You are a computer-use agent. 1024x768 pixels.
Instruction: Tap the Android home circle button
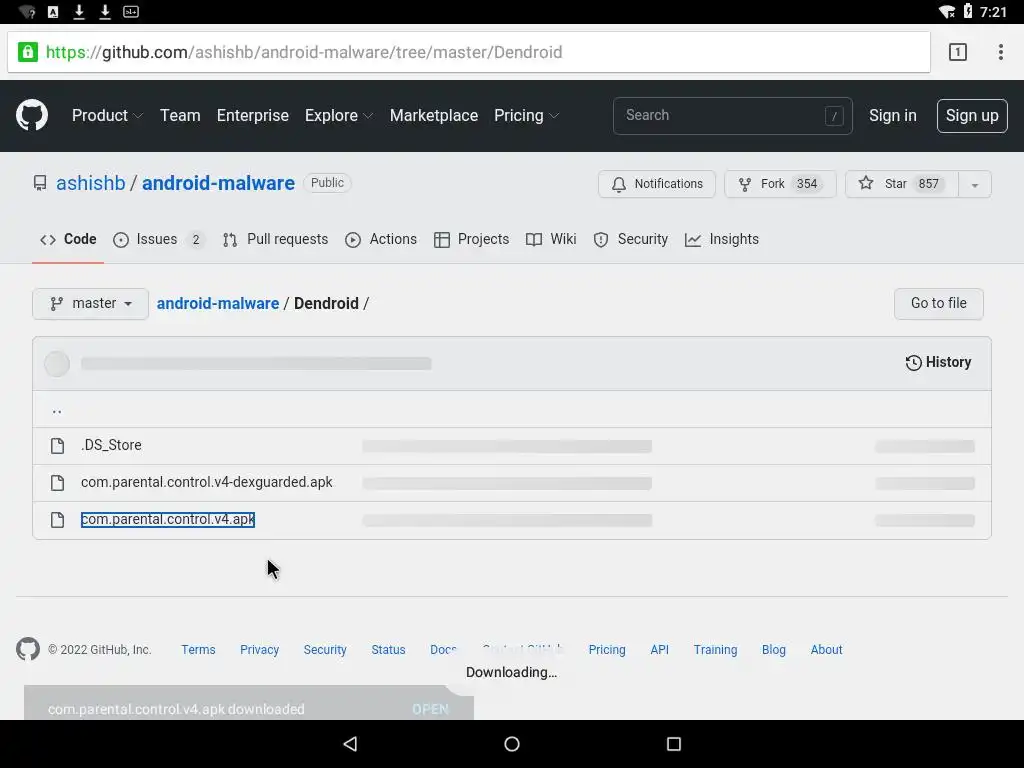coord(512,744)
